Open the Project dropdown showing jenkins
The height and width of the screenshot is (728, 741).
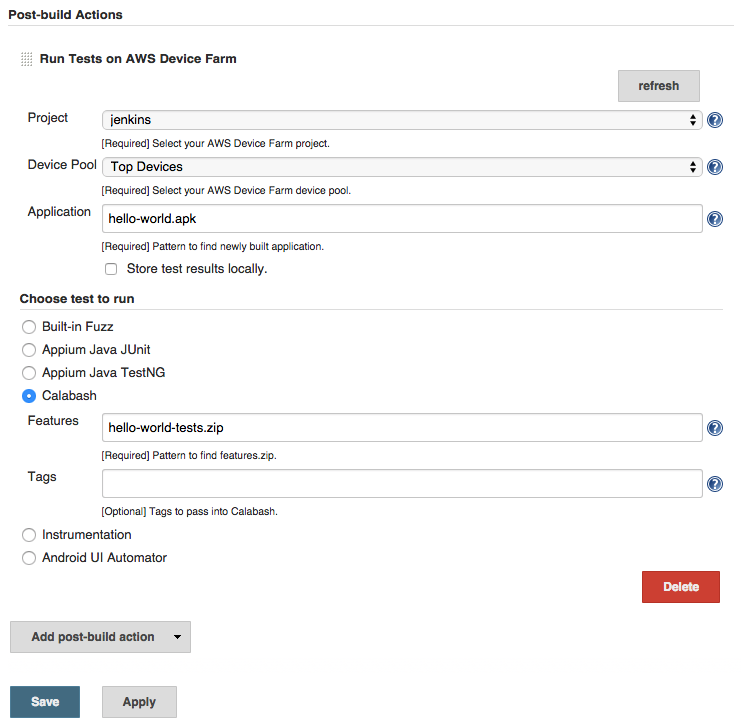[402, 120]
